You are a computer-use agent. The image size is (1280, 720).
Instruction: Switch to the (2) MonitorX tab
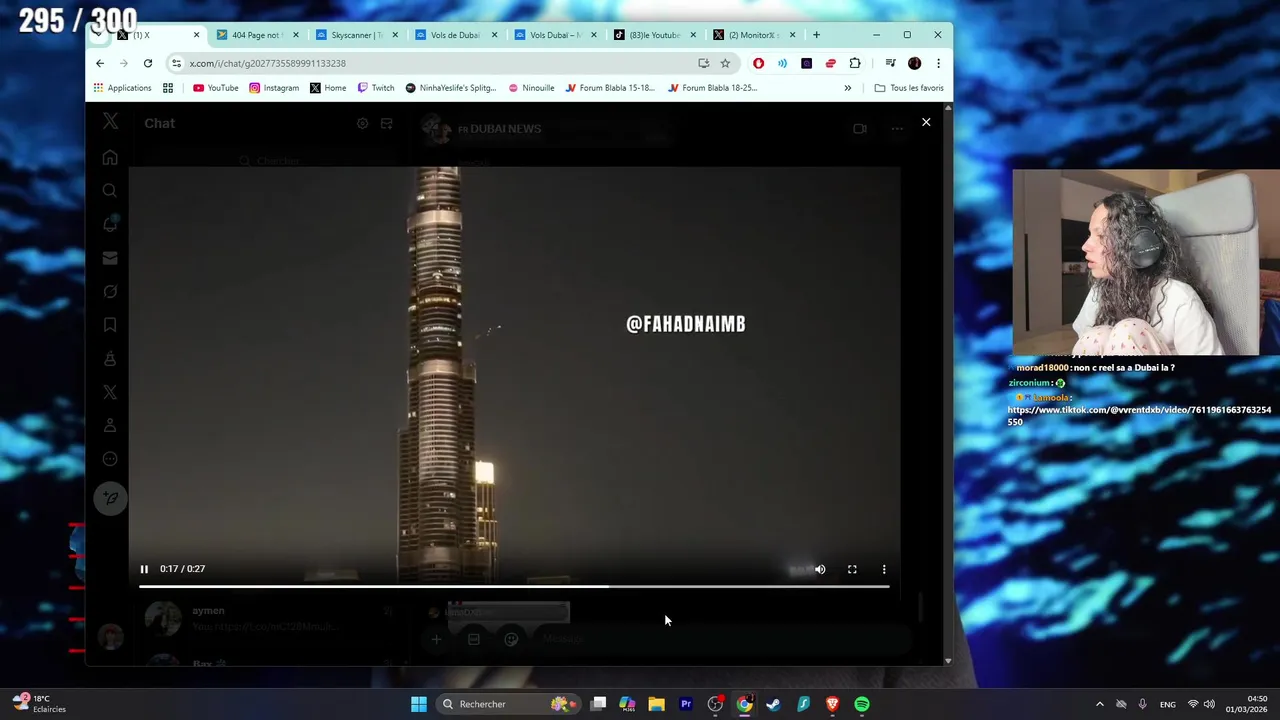[x=753, y=35]
